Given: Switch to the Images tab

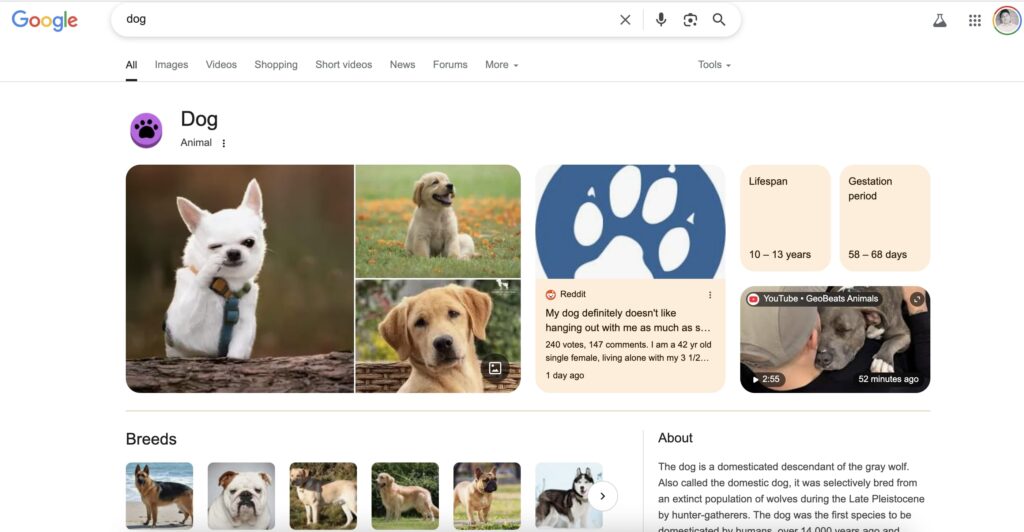Looking at the screenshot, I should click(171, 65).
